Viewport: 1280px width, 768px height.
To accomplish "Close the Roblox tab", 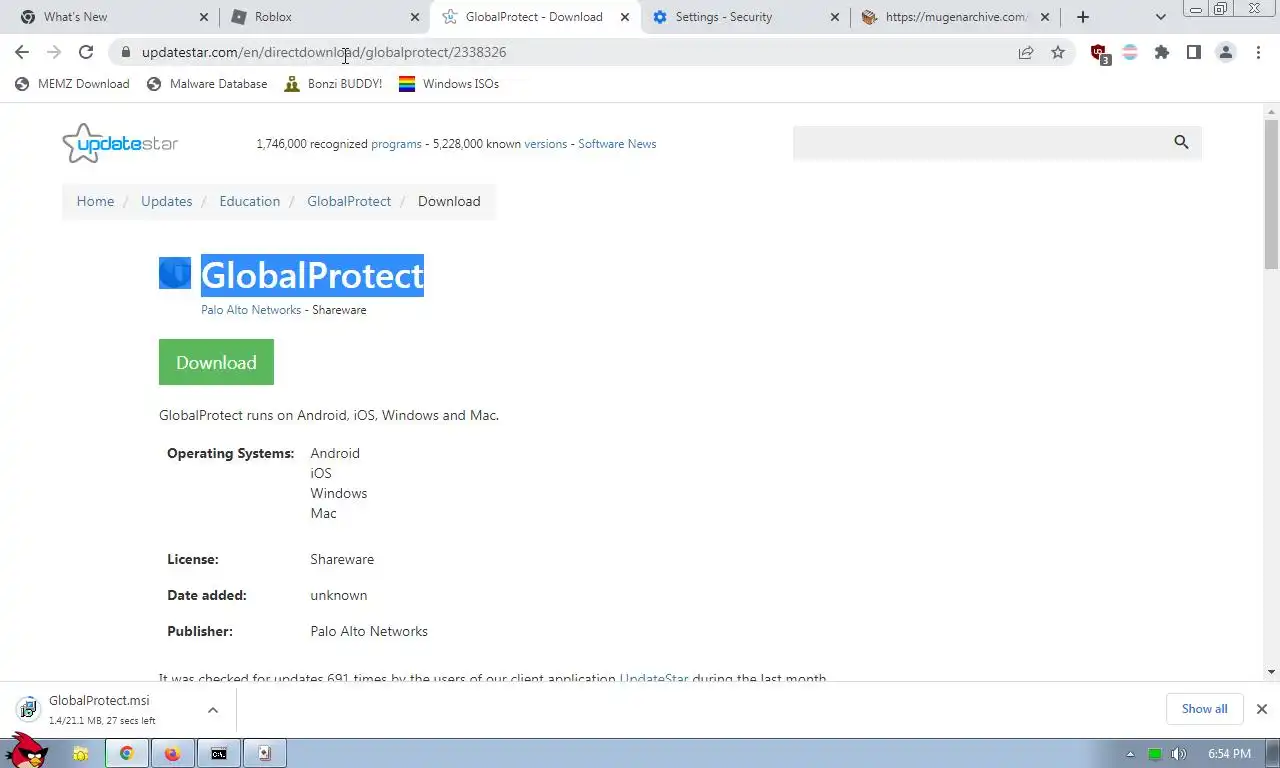I will coord(415,17).
